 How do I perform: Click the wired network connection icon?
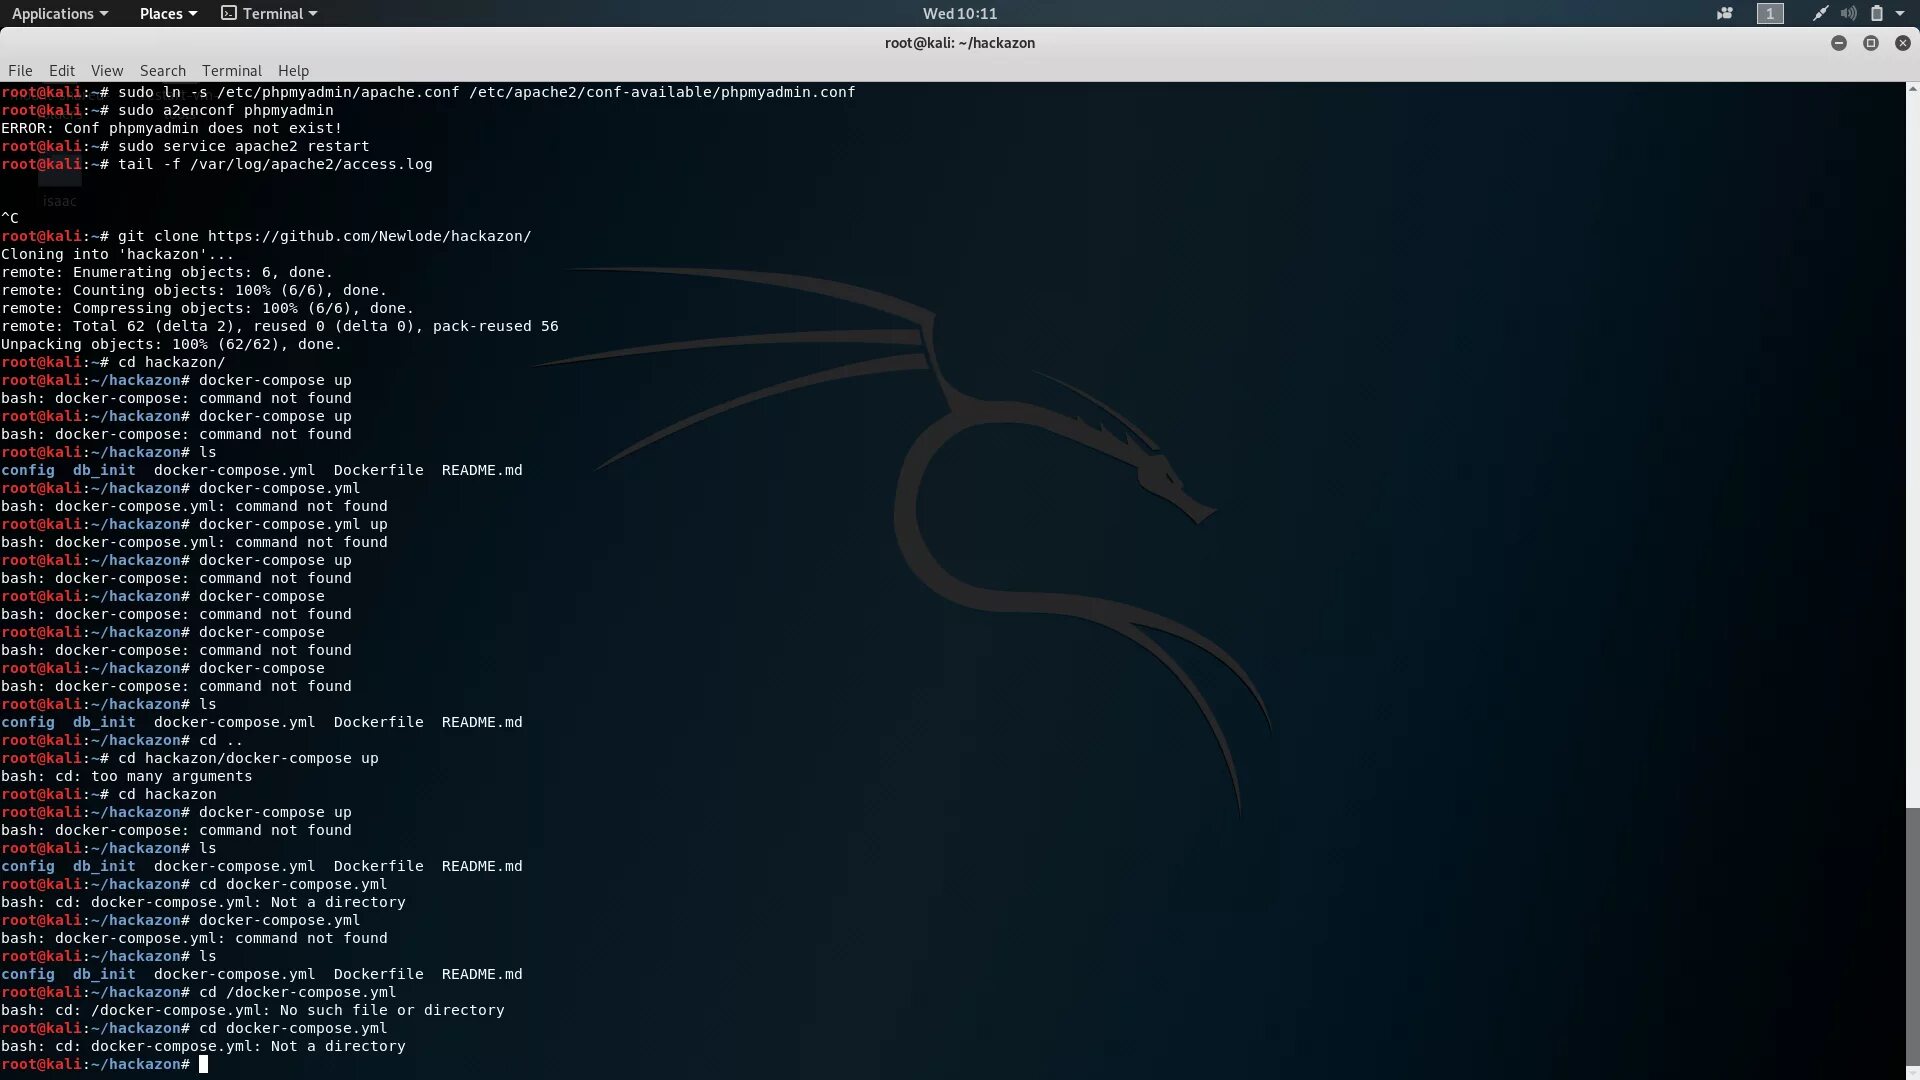coord(1820,13)
